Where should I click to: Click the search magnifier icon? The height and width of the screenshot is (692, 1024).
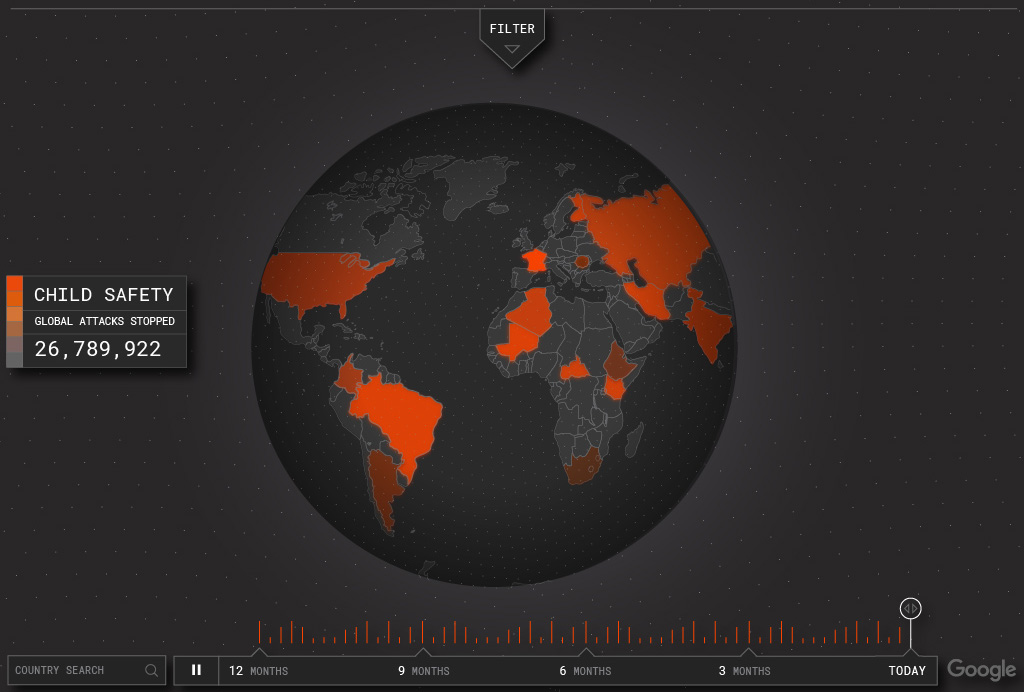click(x=152, y=670)
